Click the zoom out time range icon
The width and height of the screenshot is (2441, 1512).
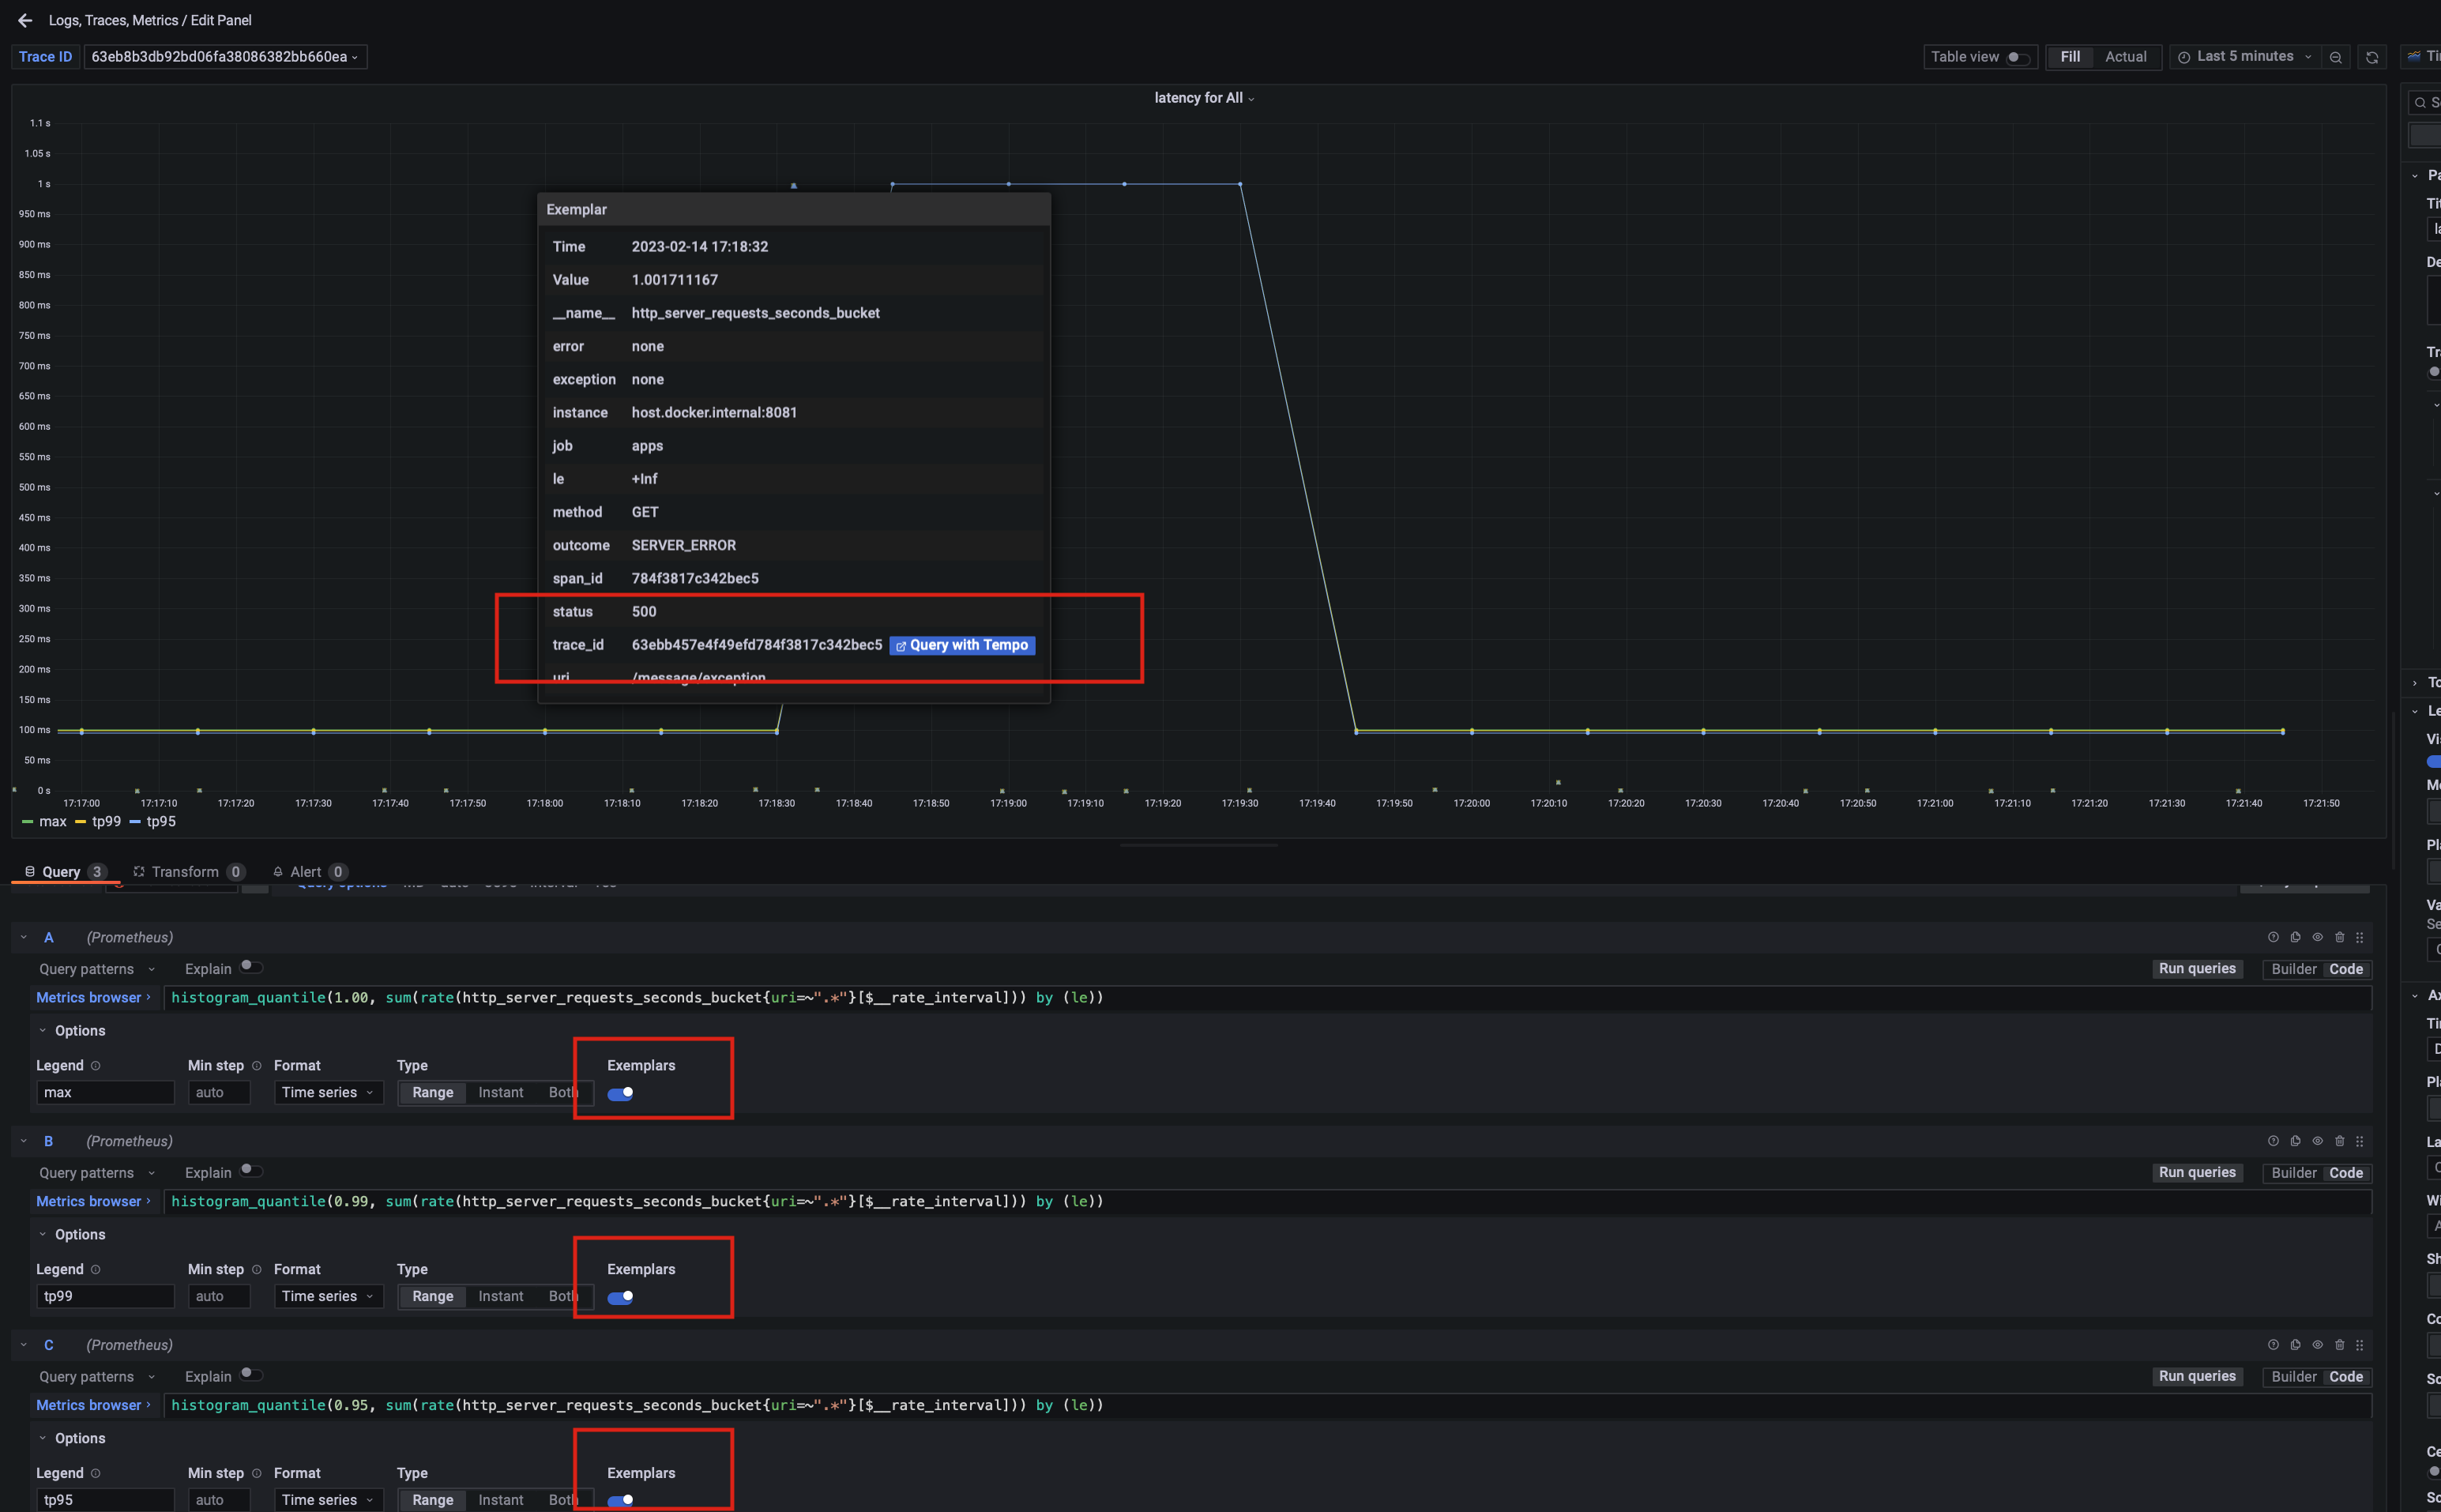point(2335,57)
